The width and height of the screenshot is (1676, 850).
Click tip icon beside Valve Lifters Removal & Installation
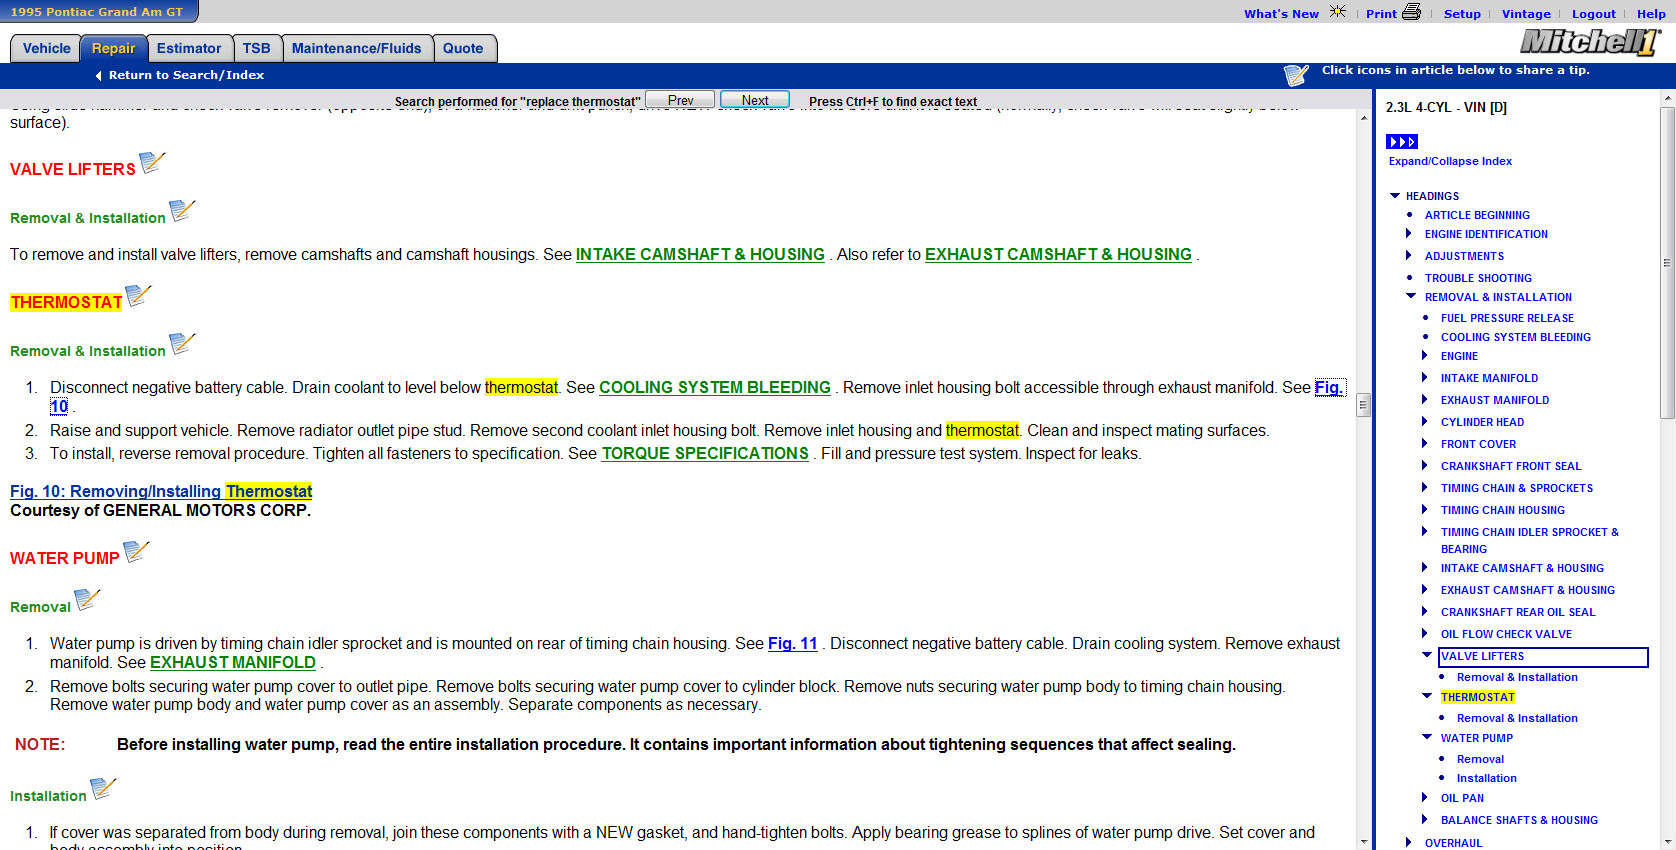[182, 211]
